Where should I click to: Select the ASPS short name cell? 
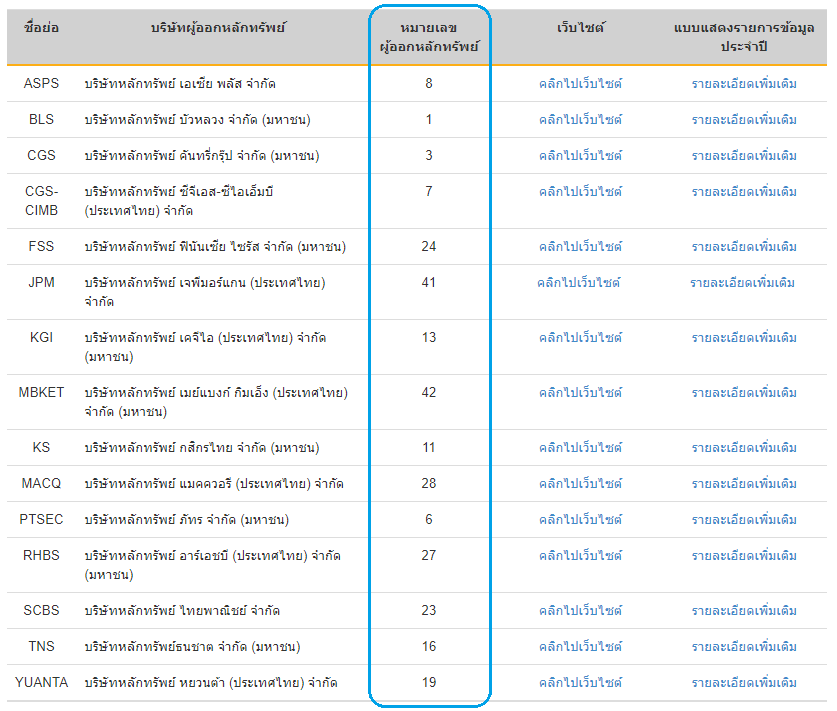tap(41, 83)
